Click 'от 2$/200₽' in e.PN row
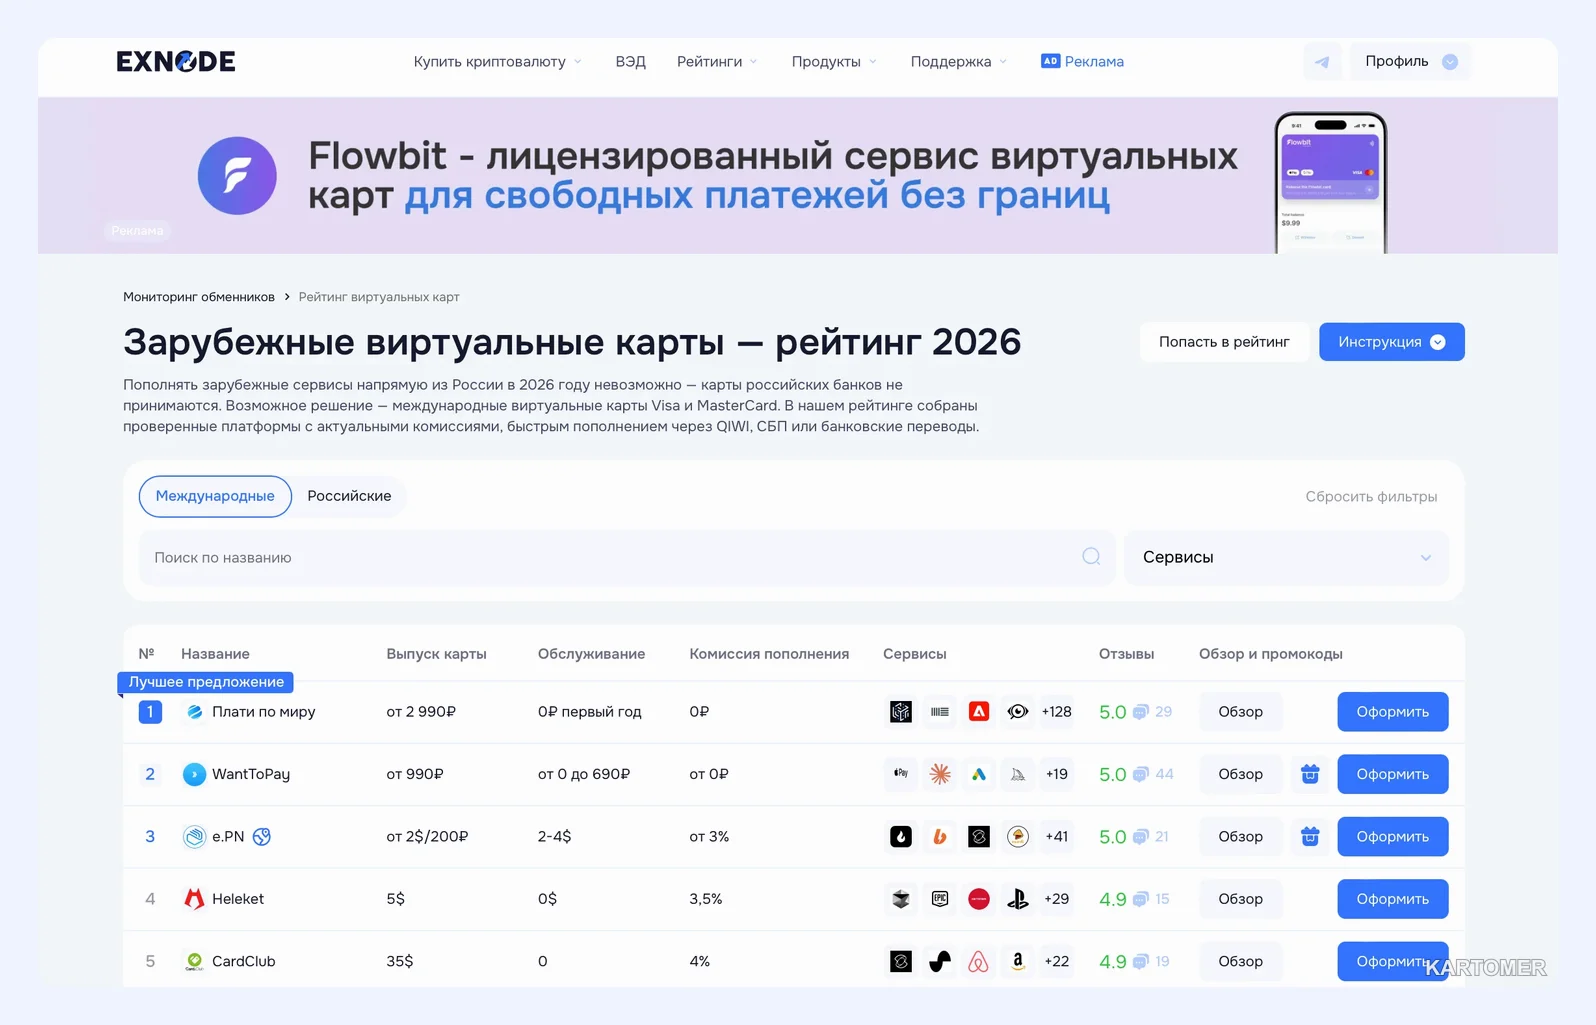 427,837
